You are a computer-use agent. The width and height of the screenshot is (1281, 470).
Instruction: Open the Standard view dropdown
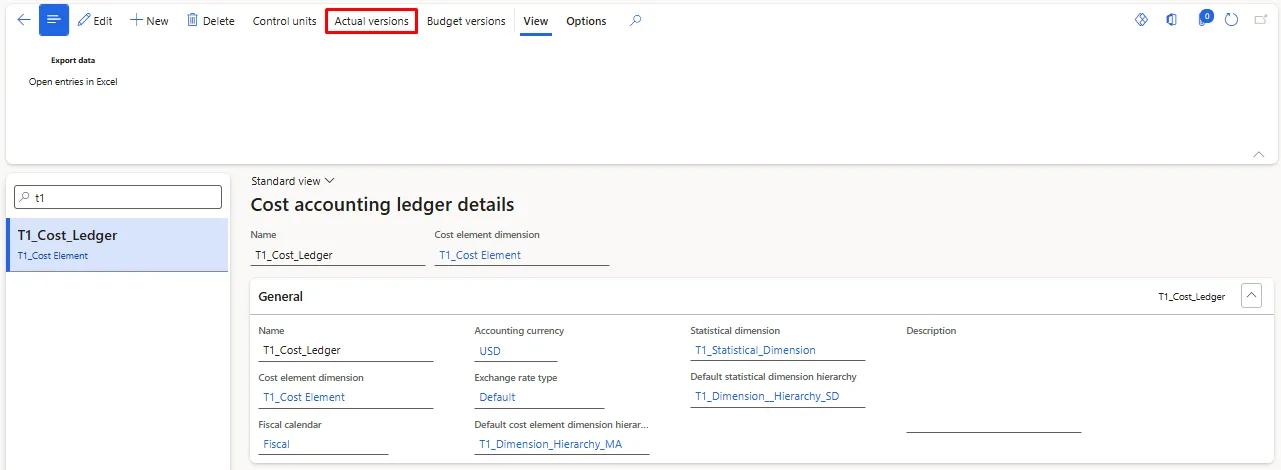click(x=292, y=181)
